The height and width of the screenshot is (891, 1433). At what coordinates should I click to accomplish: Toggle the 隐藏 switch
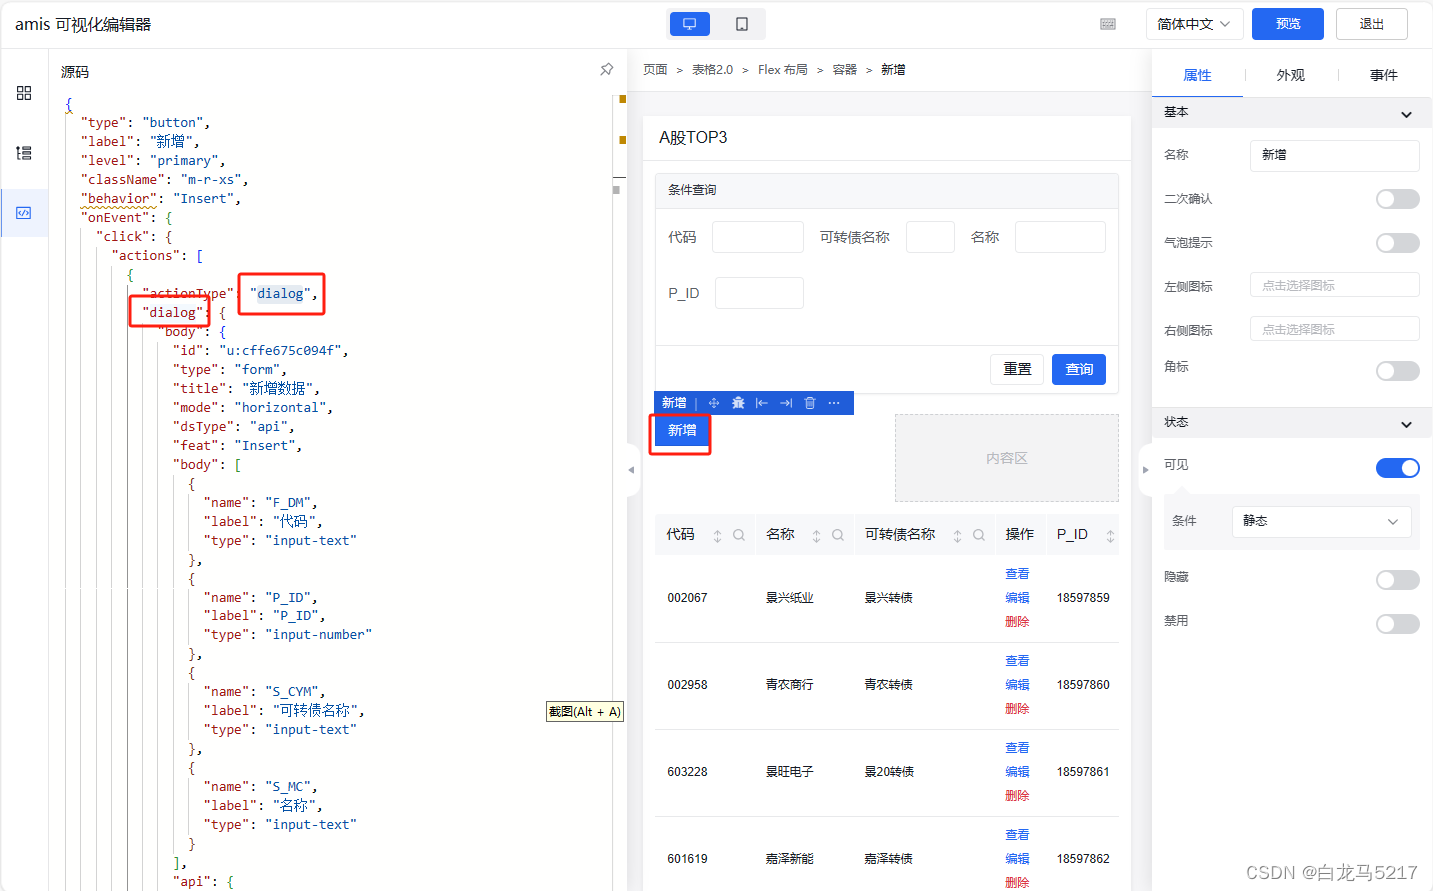[x=1397, y=580]
